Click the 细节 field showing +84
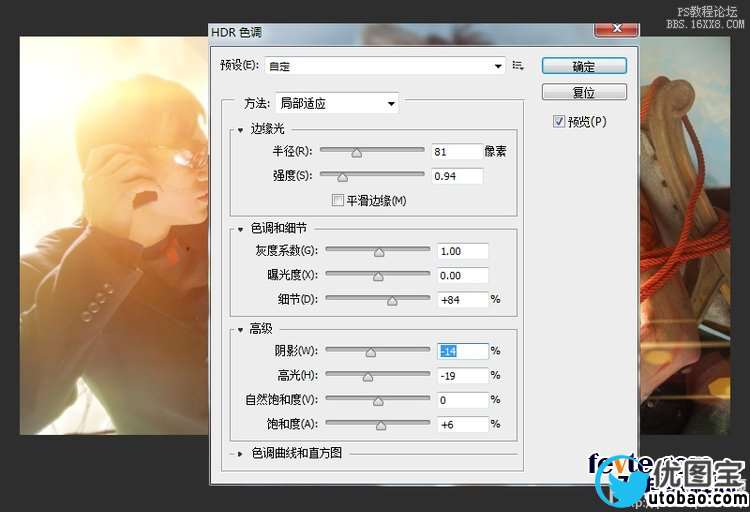Viewport: 750px width, 512px height. pos(463,300)
